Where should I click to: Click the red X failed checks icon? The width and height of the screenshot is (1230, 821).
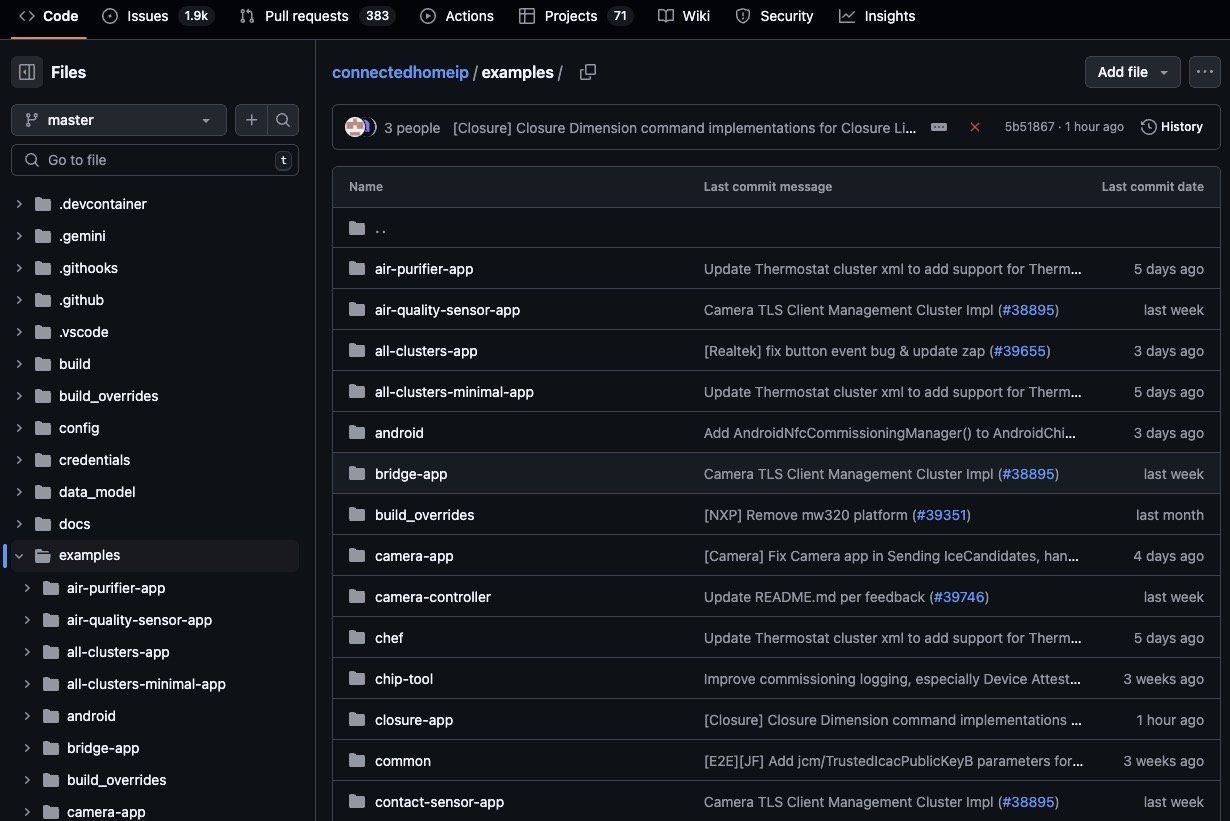coord(975,127)
